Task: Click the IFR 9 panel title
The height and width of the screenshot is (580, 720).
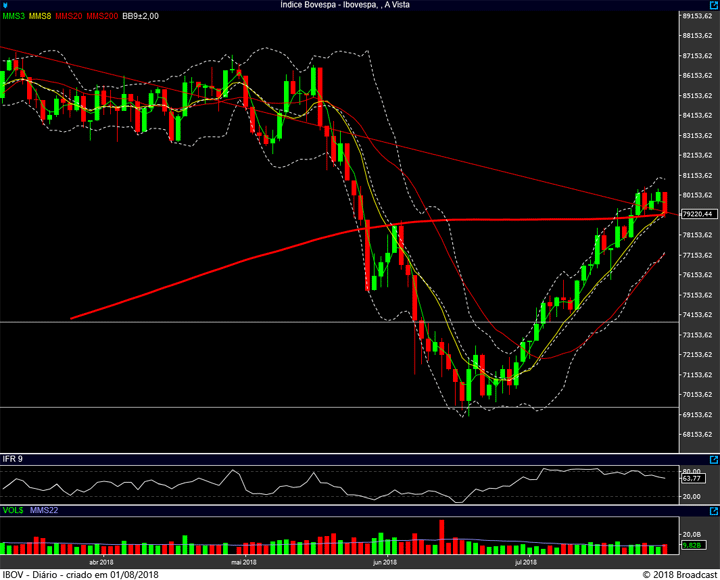Action: pos(13,459)
